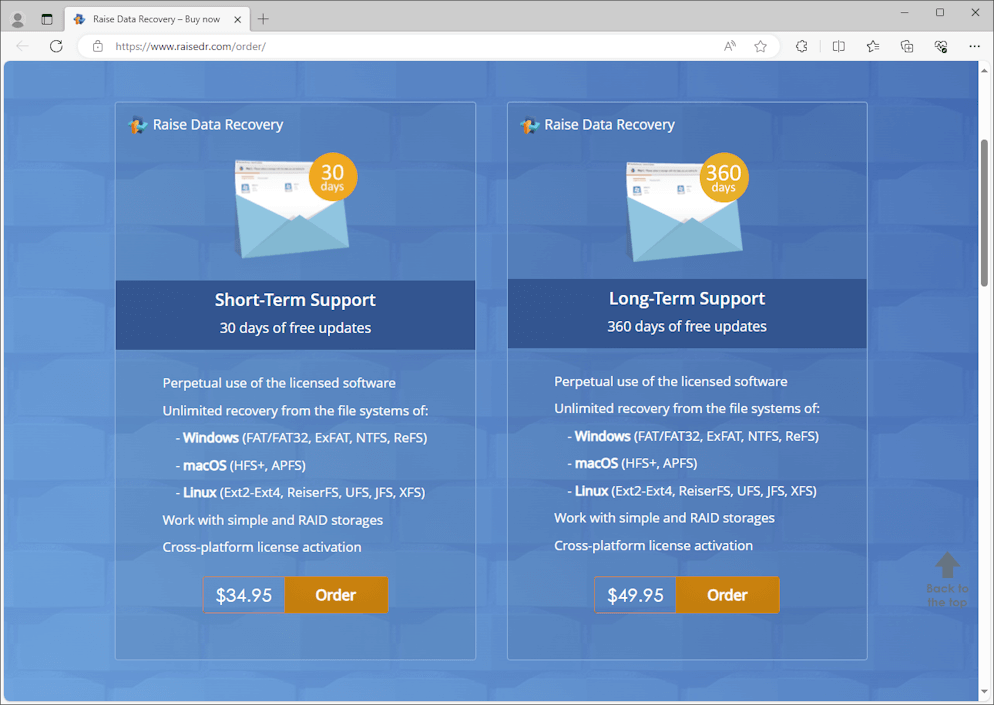
Task: Open the Read aloud icon
Action: coord(730,46)
